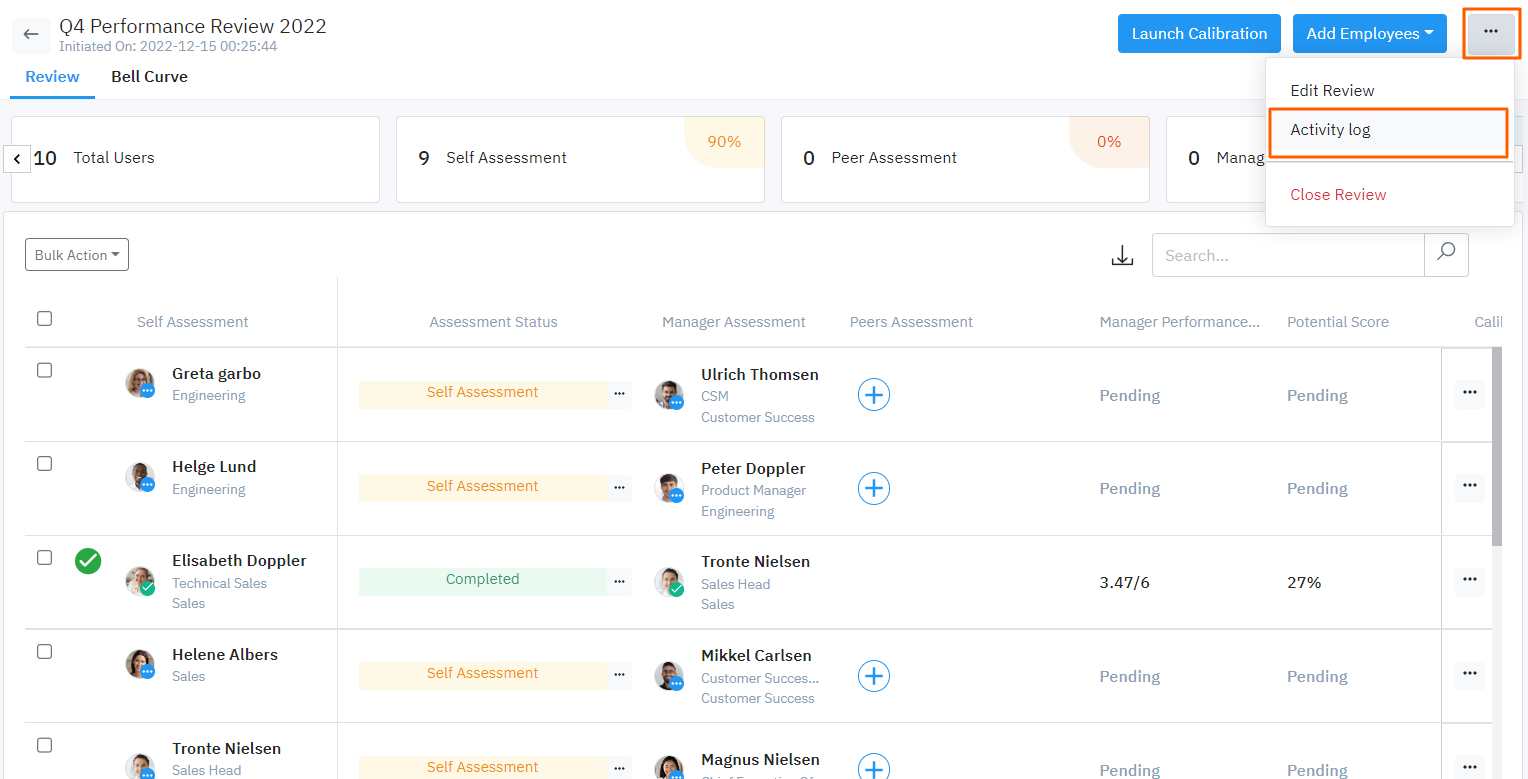Screen dimensions: 1528x779
Task: Choose Close Review in the dropdown menu
Action: point(1338,194)
